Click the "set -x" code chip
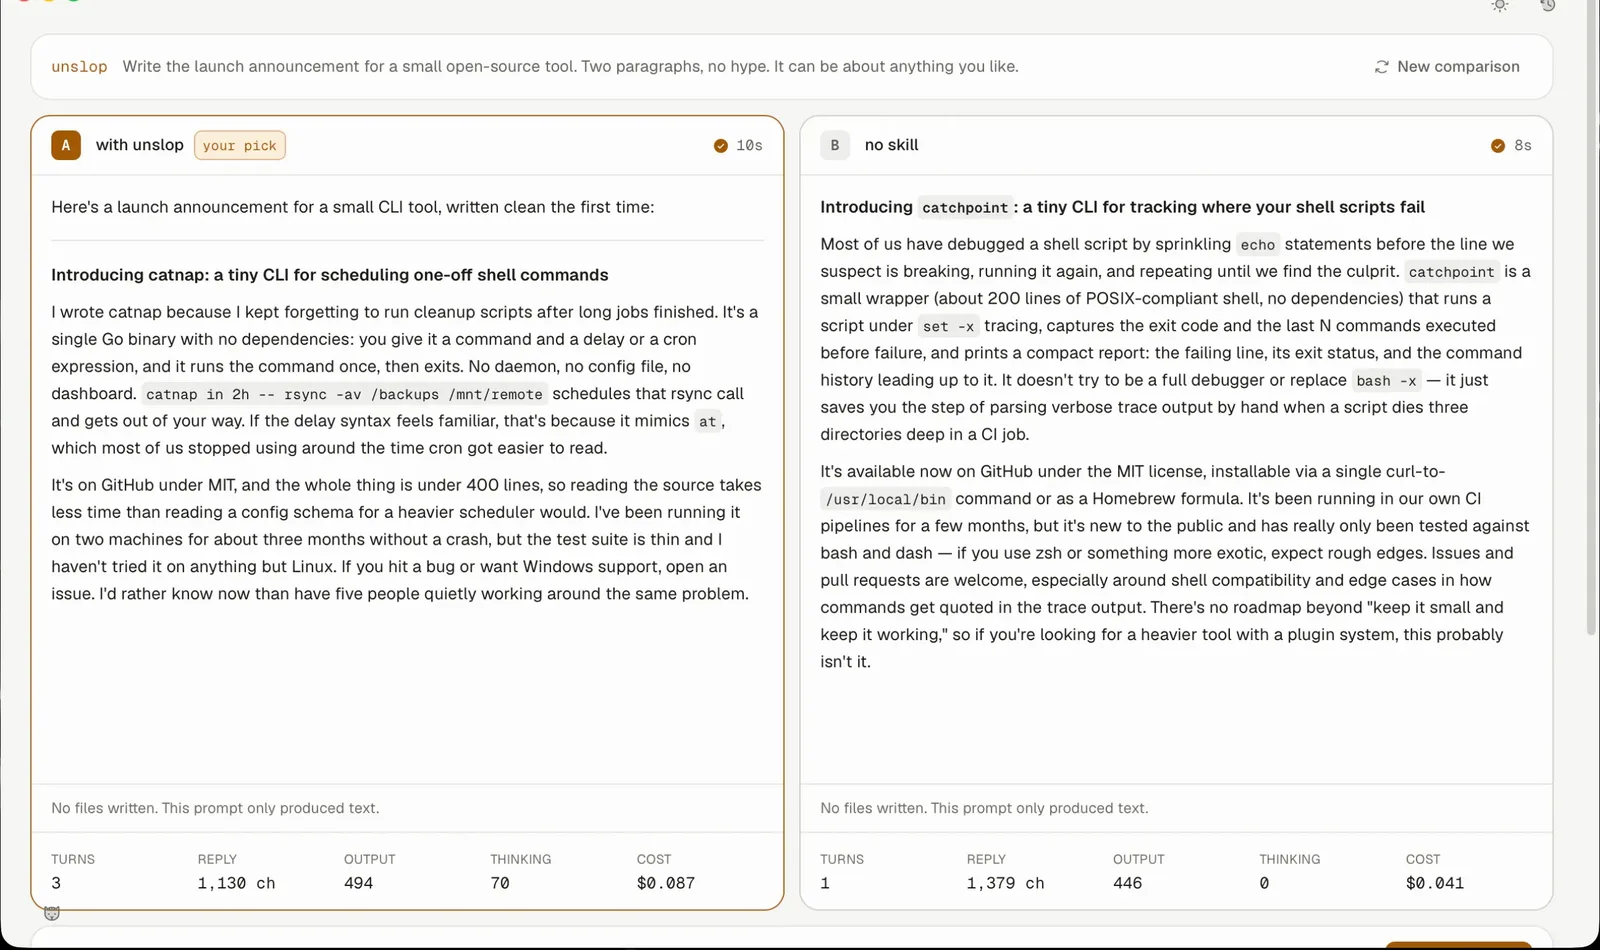 [x=948, y=326]
